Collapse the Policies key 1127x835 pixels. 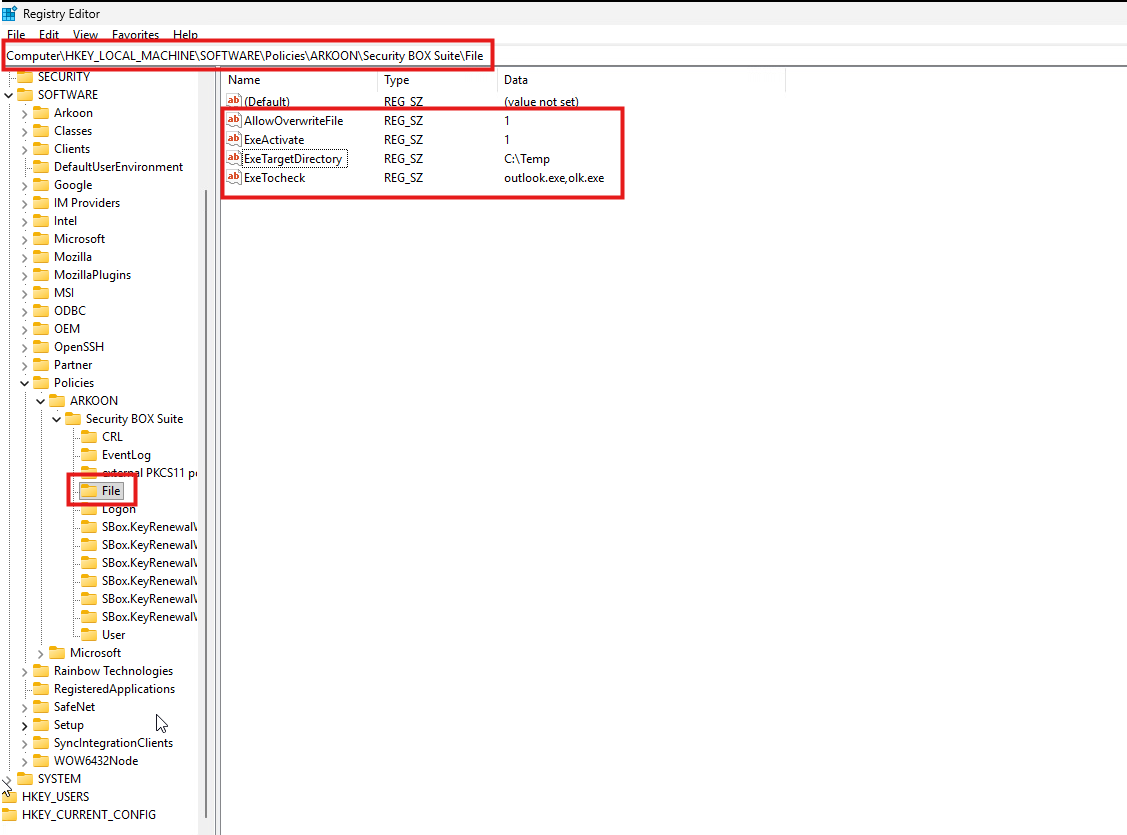coord(24,383)
